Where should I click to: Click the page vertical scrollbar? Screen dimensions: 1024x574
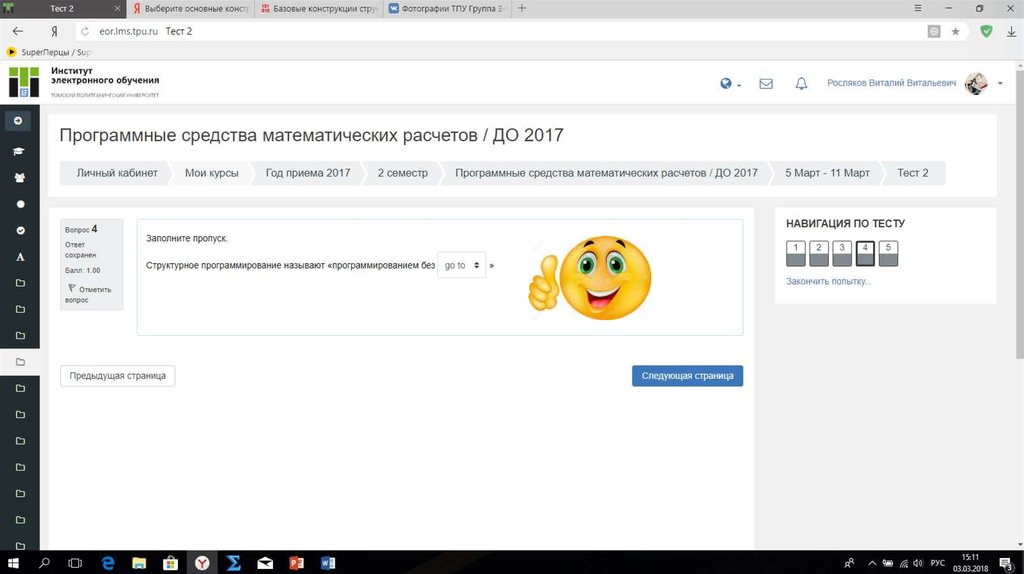[x=1019, y=215]
